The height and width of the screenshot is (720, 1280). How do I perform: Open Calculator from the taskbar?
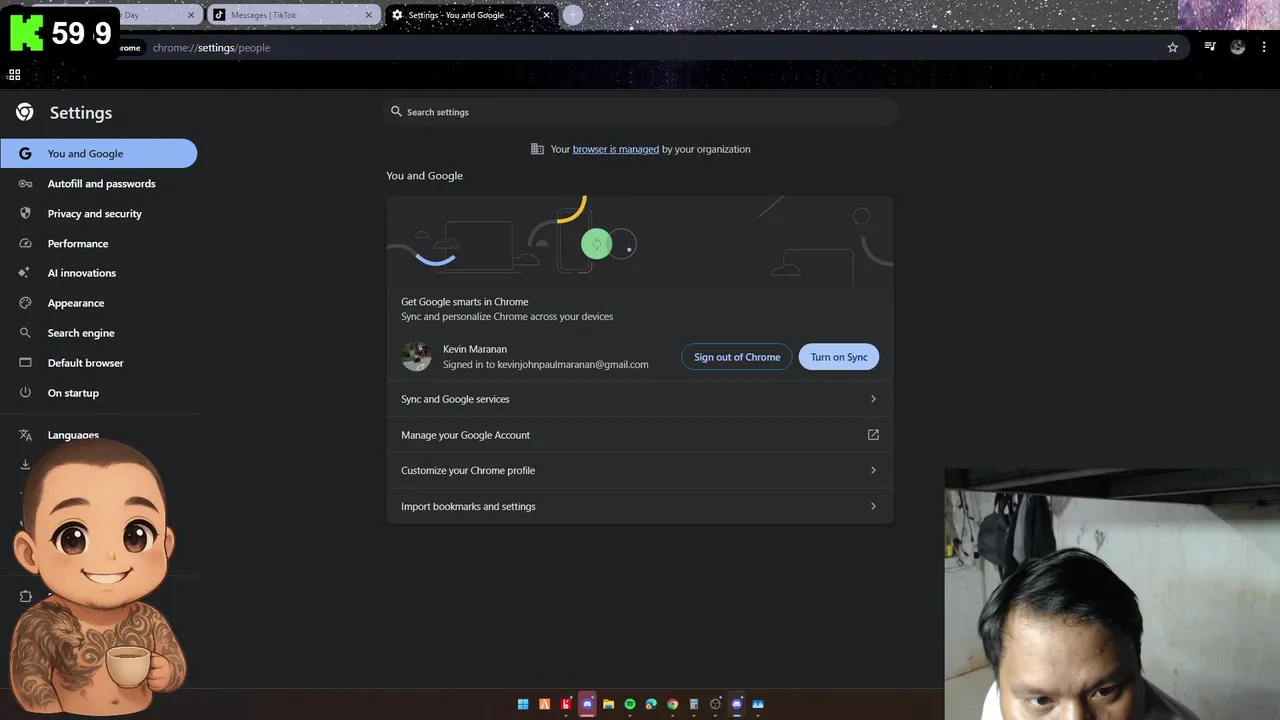click(x=694, y=704)
